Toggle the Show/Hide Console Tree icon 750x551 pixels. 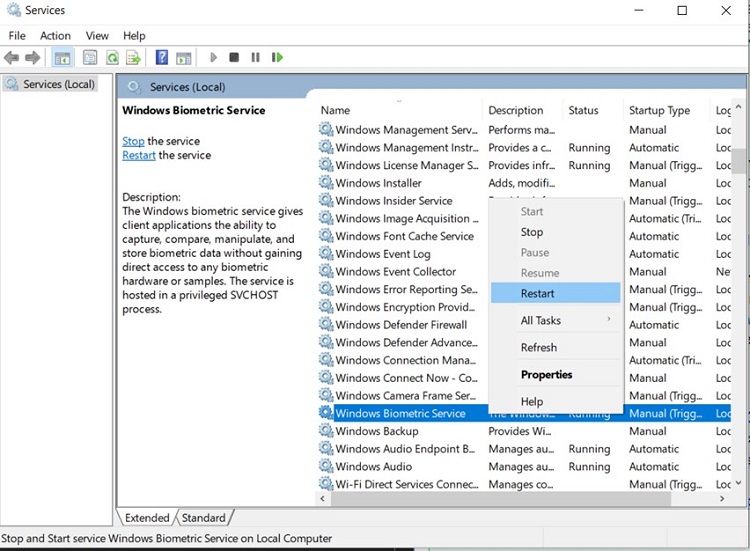tap(62, 58)
